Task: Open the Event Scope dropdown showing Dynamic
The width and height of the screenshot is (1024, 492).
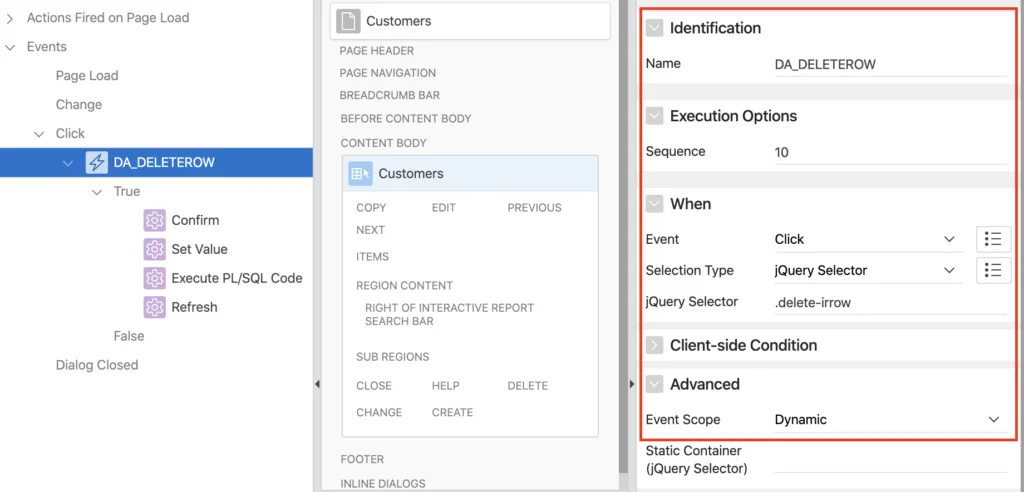Action: point(891,419)
